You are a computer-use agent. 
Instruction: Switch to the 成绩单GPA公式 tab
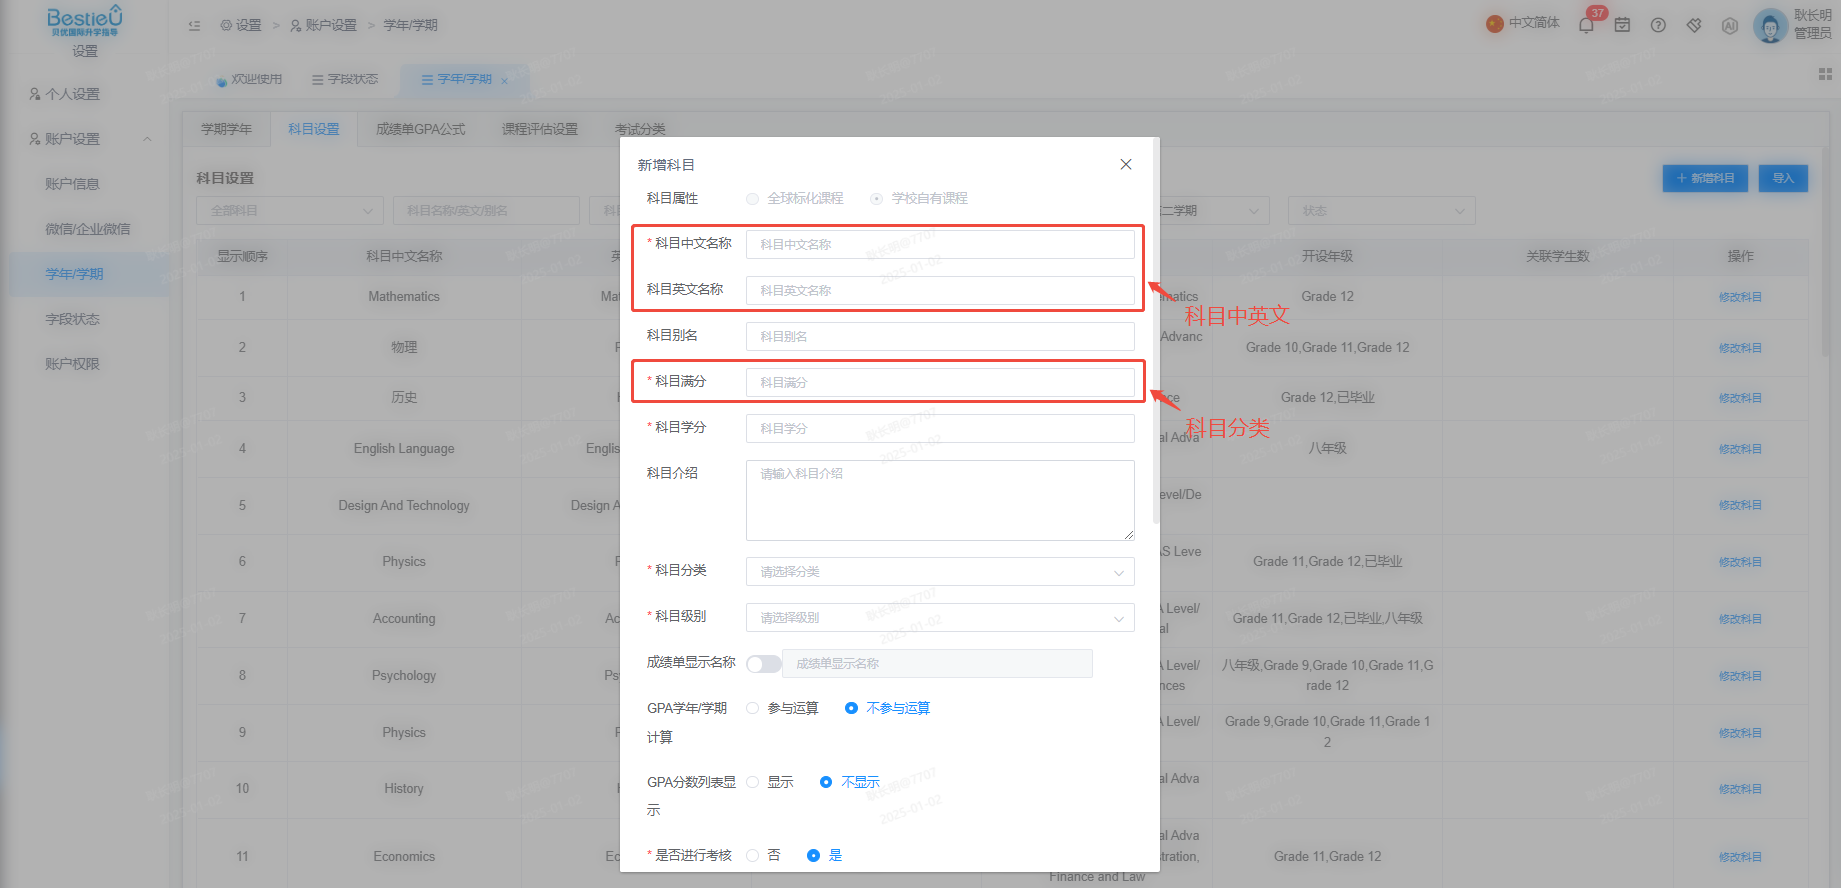(x=421, y=129)
